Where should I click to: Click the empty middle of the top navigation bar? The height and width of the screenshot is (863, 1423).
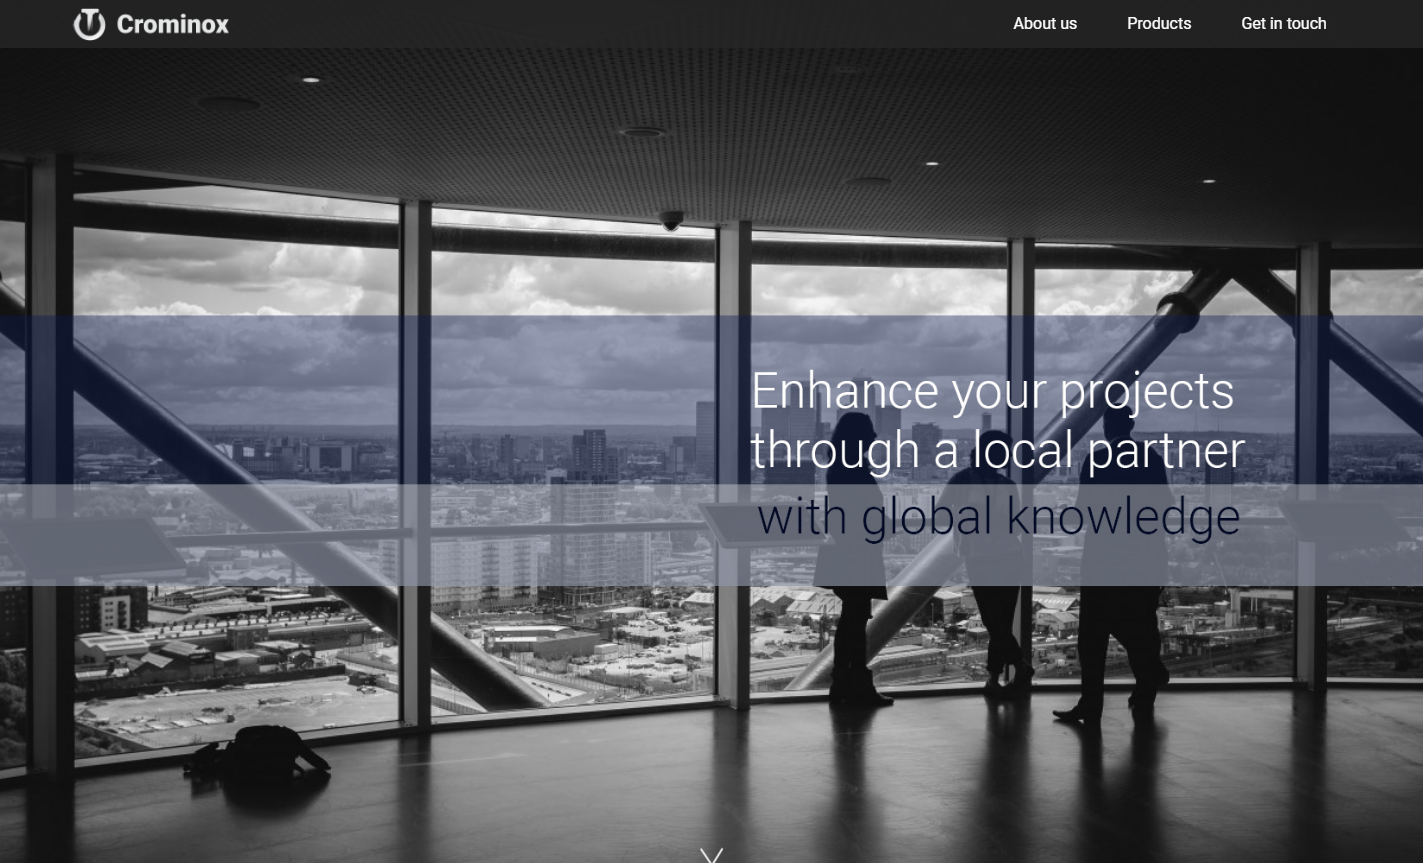point(620,24)
